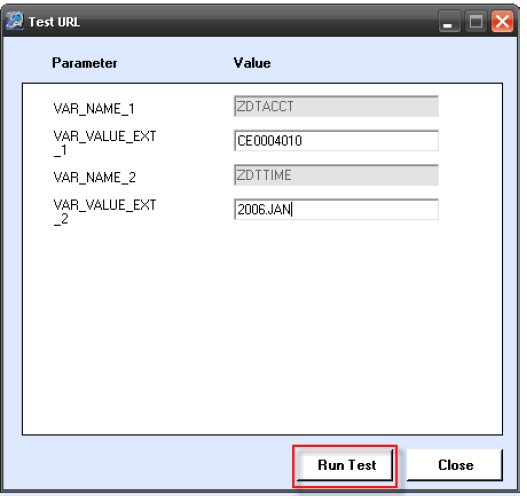The width and height of the screenshot is (527, 499).
Task: Maximize the Test URL window
Action: [476, 22]
